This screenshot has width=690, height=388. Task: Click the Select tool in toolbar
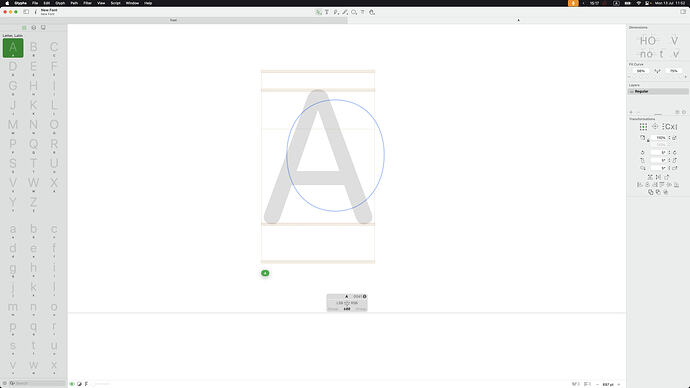click(318, 12)
